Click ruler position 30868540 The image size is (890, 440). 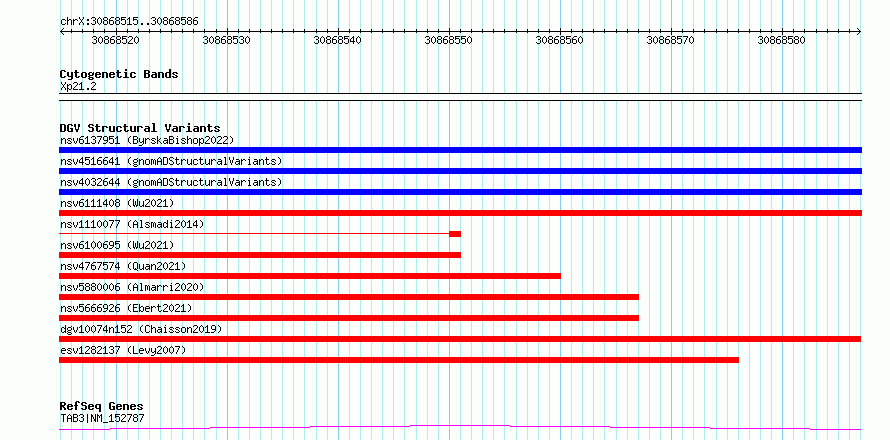pos(338,41)
